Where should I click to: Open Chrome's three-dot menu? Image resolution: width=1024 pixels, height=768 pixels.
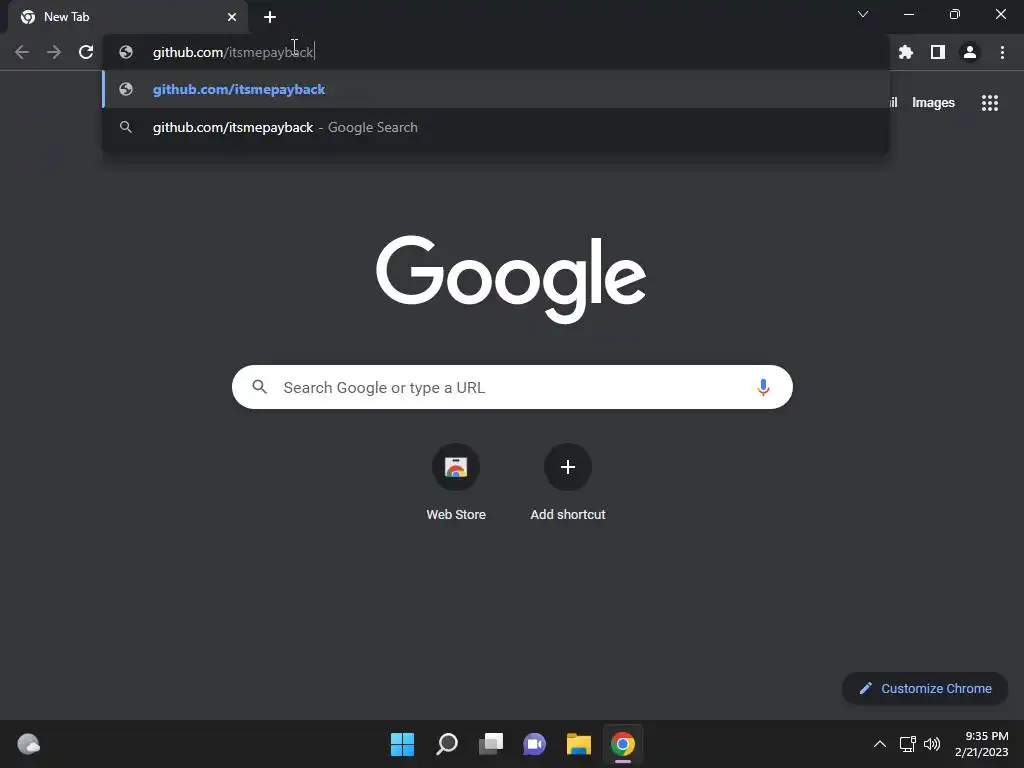tap(1002, 52)
